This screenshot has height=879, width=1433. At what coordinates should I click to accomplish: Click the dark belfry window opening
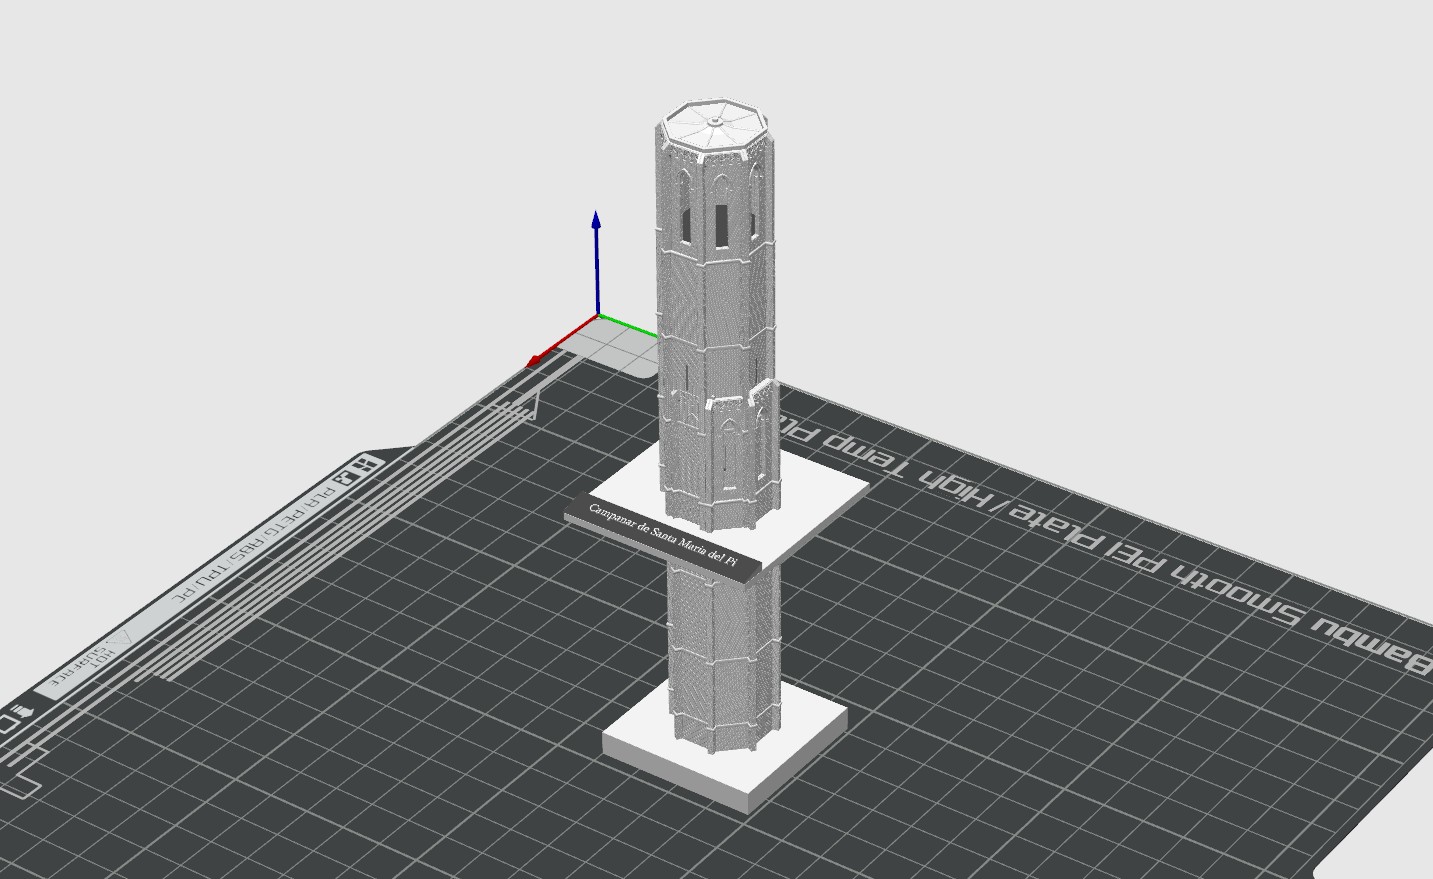(x=721, y=225)
